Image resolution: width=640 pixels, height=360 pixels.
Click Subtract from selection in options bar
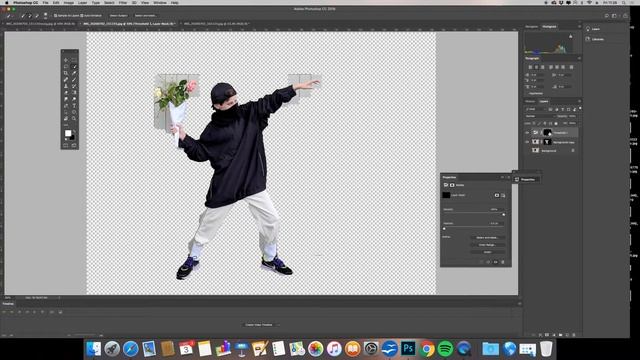pyautogui.click(x=37, y=16)
